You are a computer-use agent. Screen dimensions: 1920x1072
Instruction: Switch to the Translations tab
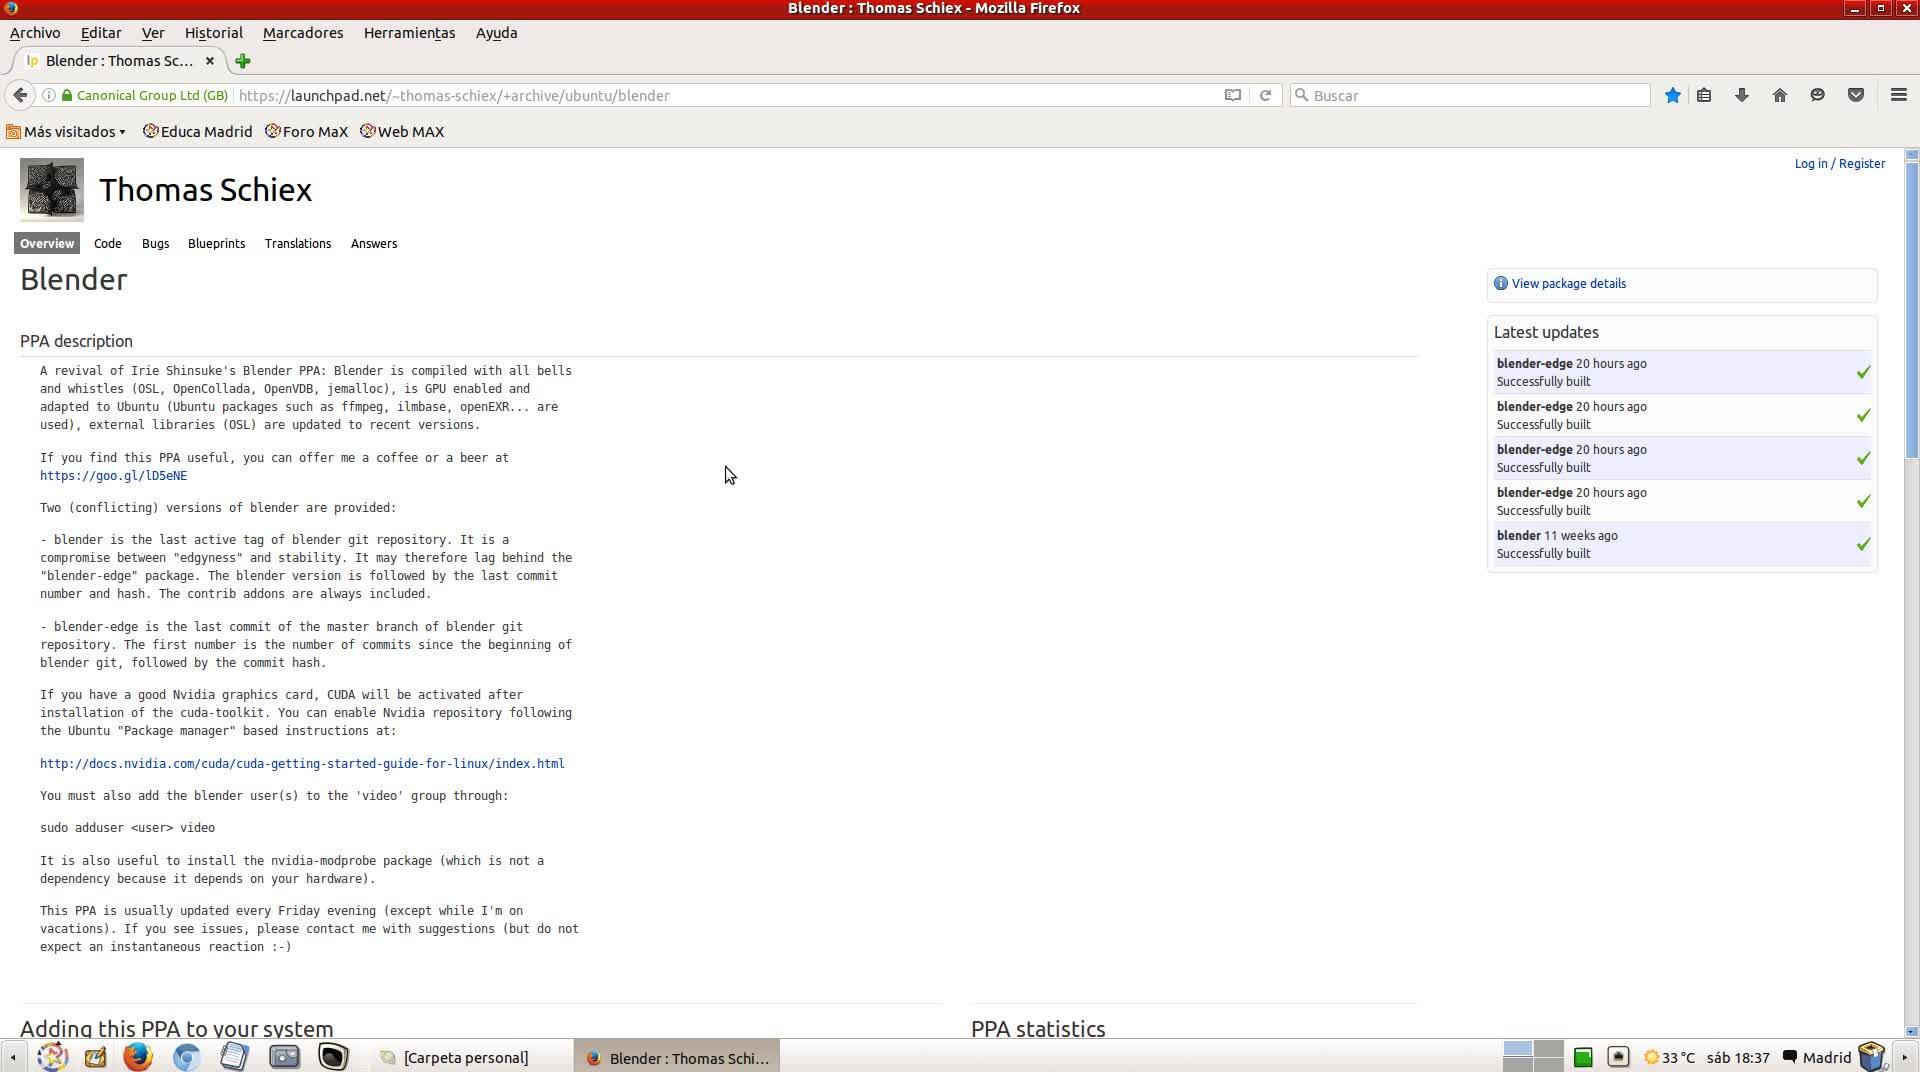298,243
